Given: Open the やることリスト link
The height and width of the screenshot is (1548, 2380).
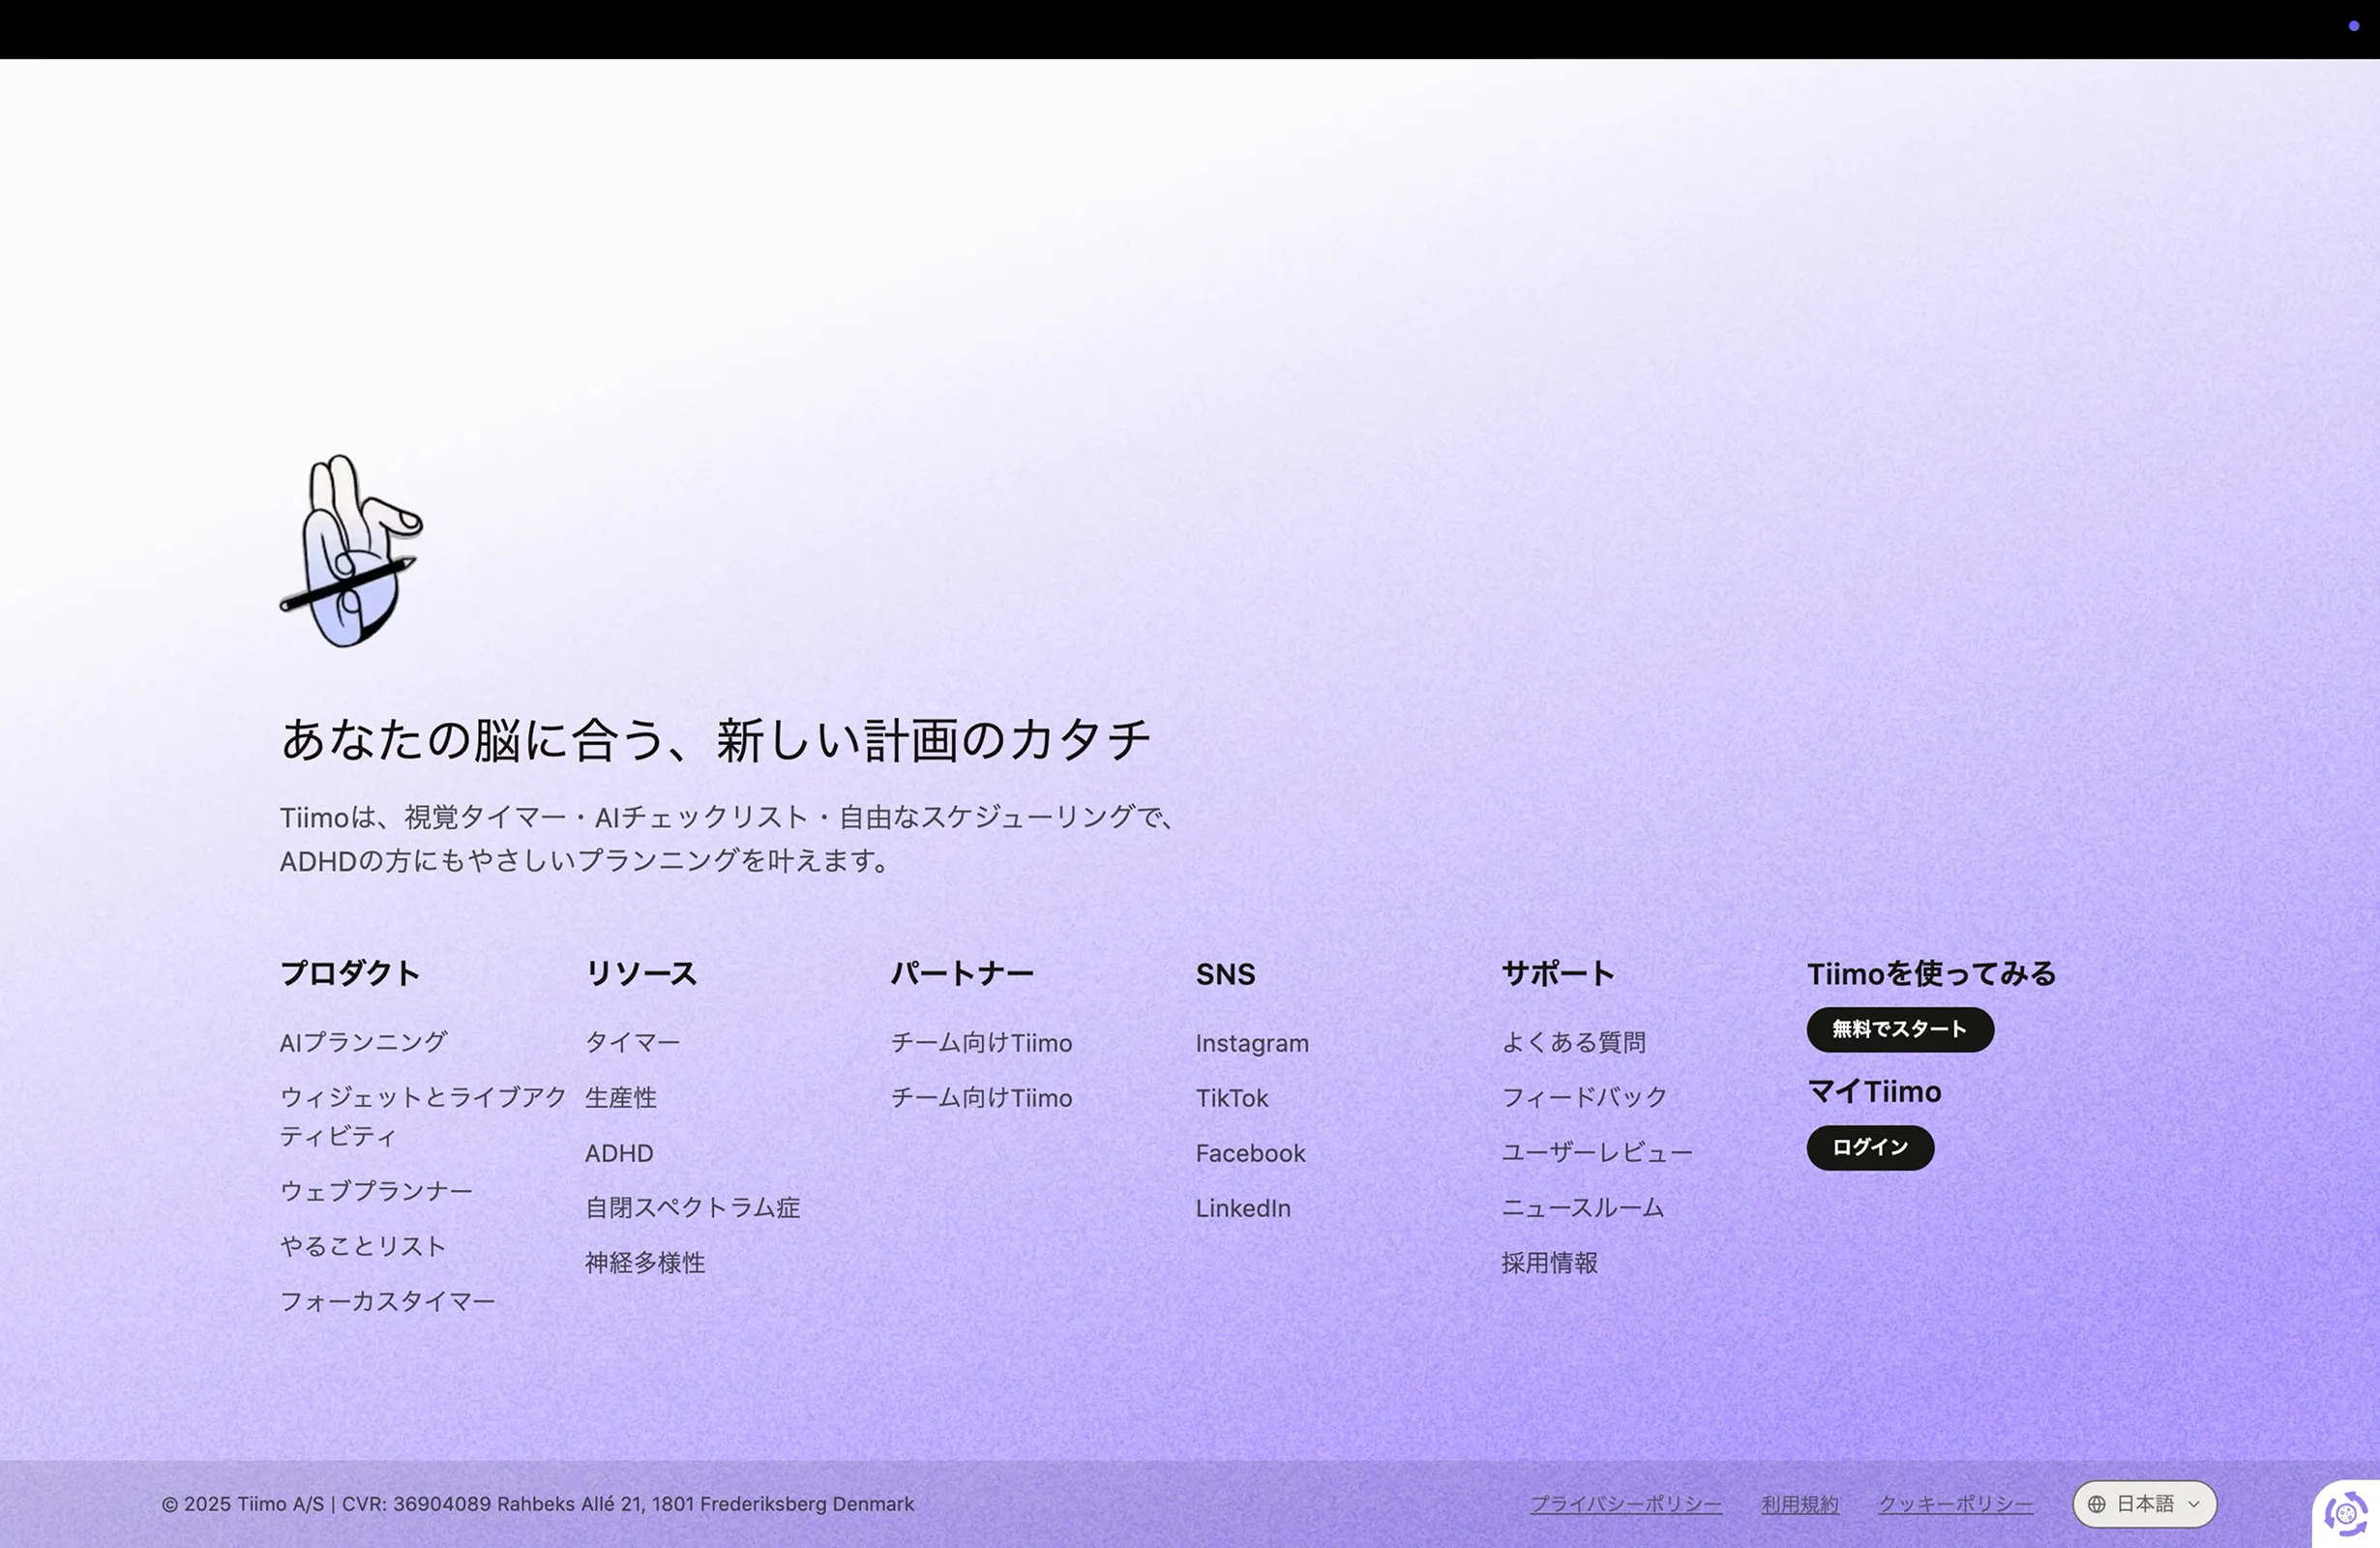Looking at the screenshot, I should (362, 1246).
